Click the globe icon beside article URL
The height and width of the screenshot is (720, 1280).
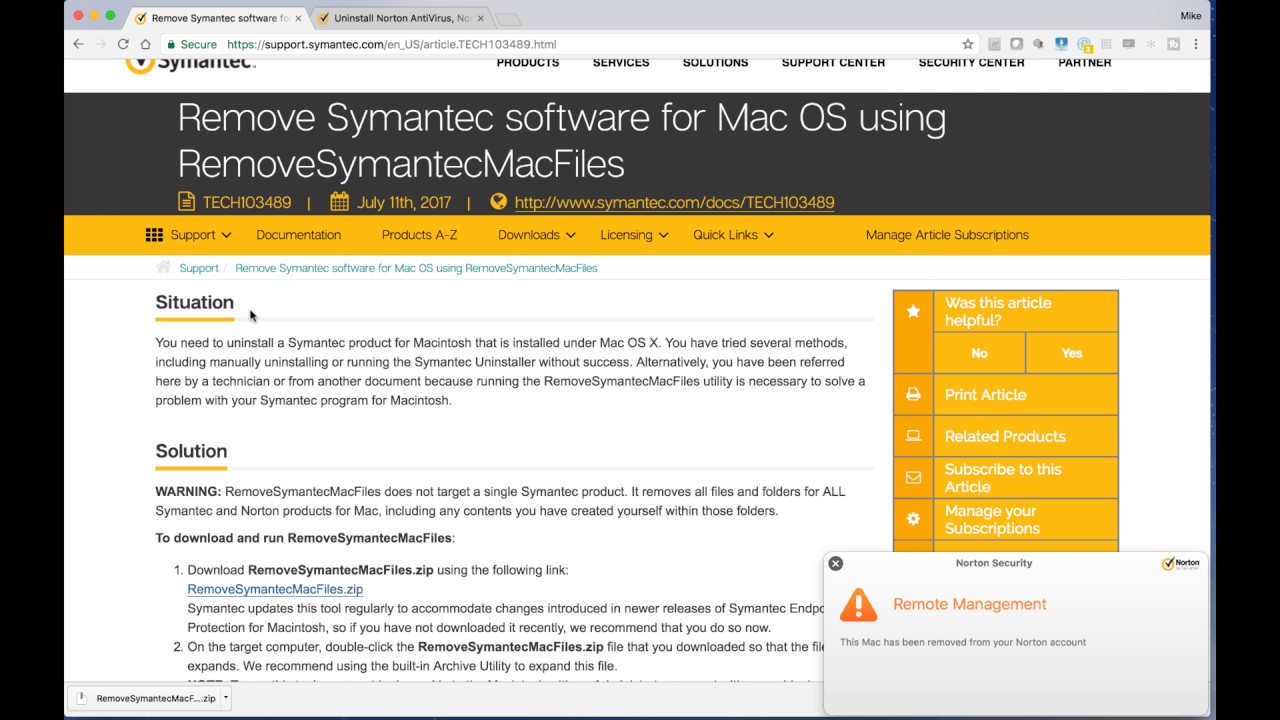pyautogui.click(x=498, y=201)
